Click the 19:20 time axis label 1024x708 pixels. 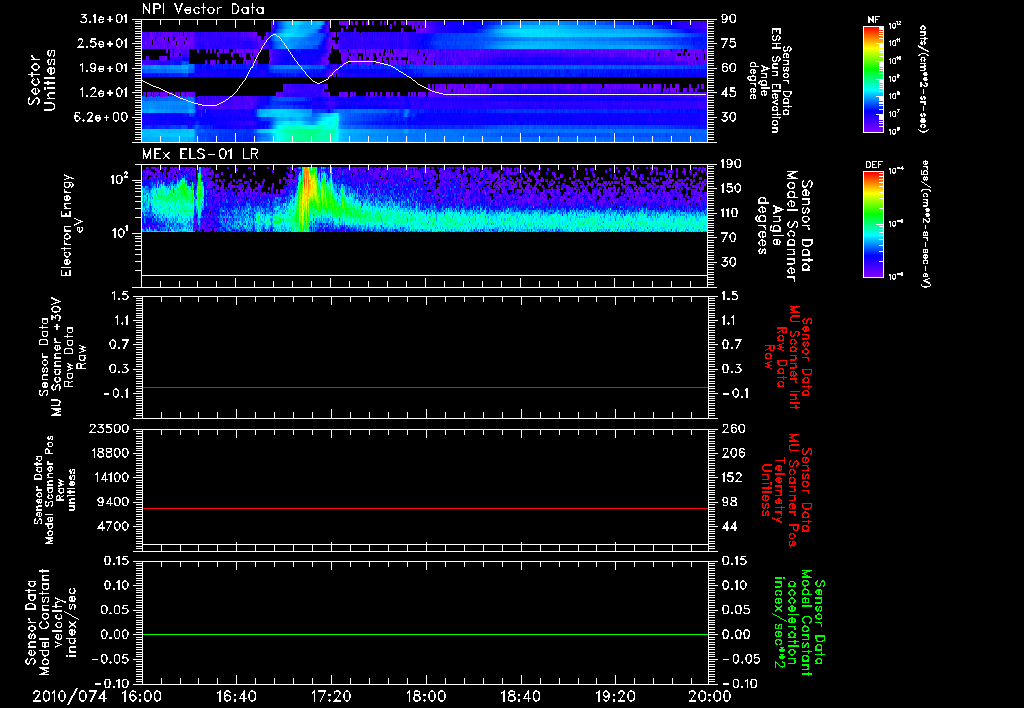pos(615,696)
